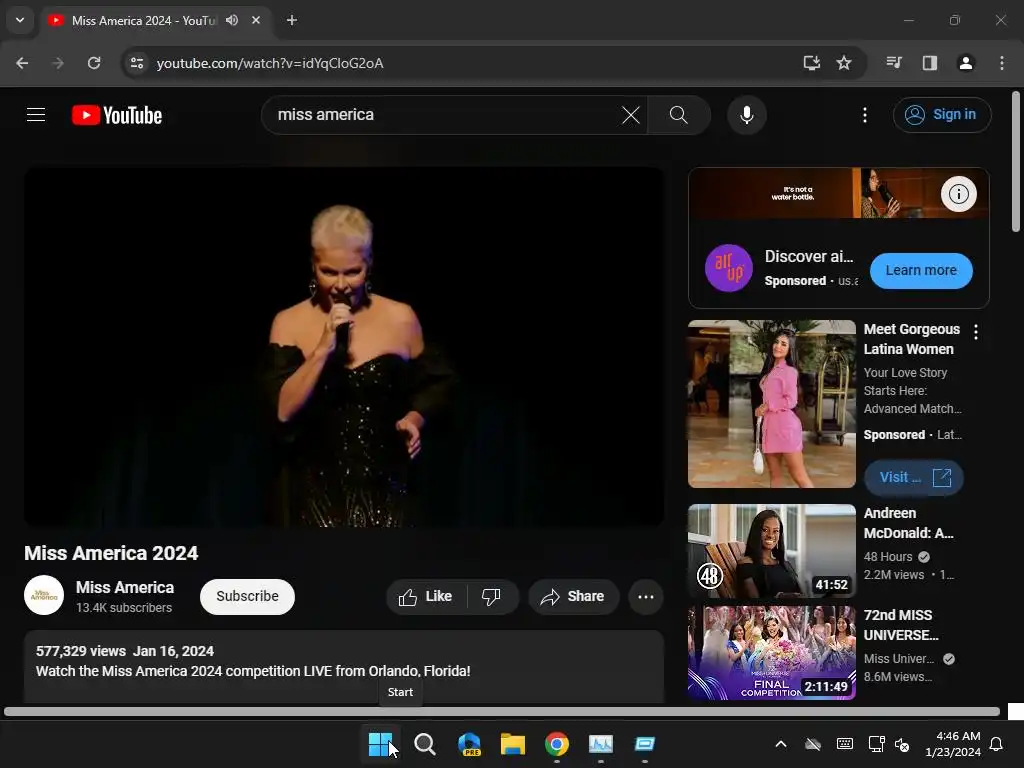Screen dimensions: 1024x768
Task: Open the media control icon in Chrome toolbar
Action: point(893,63)
